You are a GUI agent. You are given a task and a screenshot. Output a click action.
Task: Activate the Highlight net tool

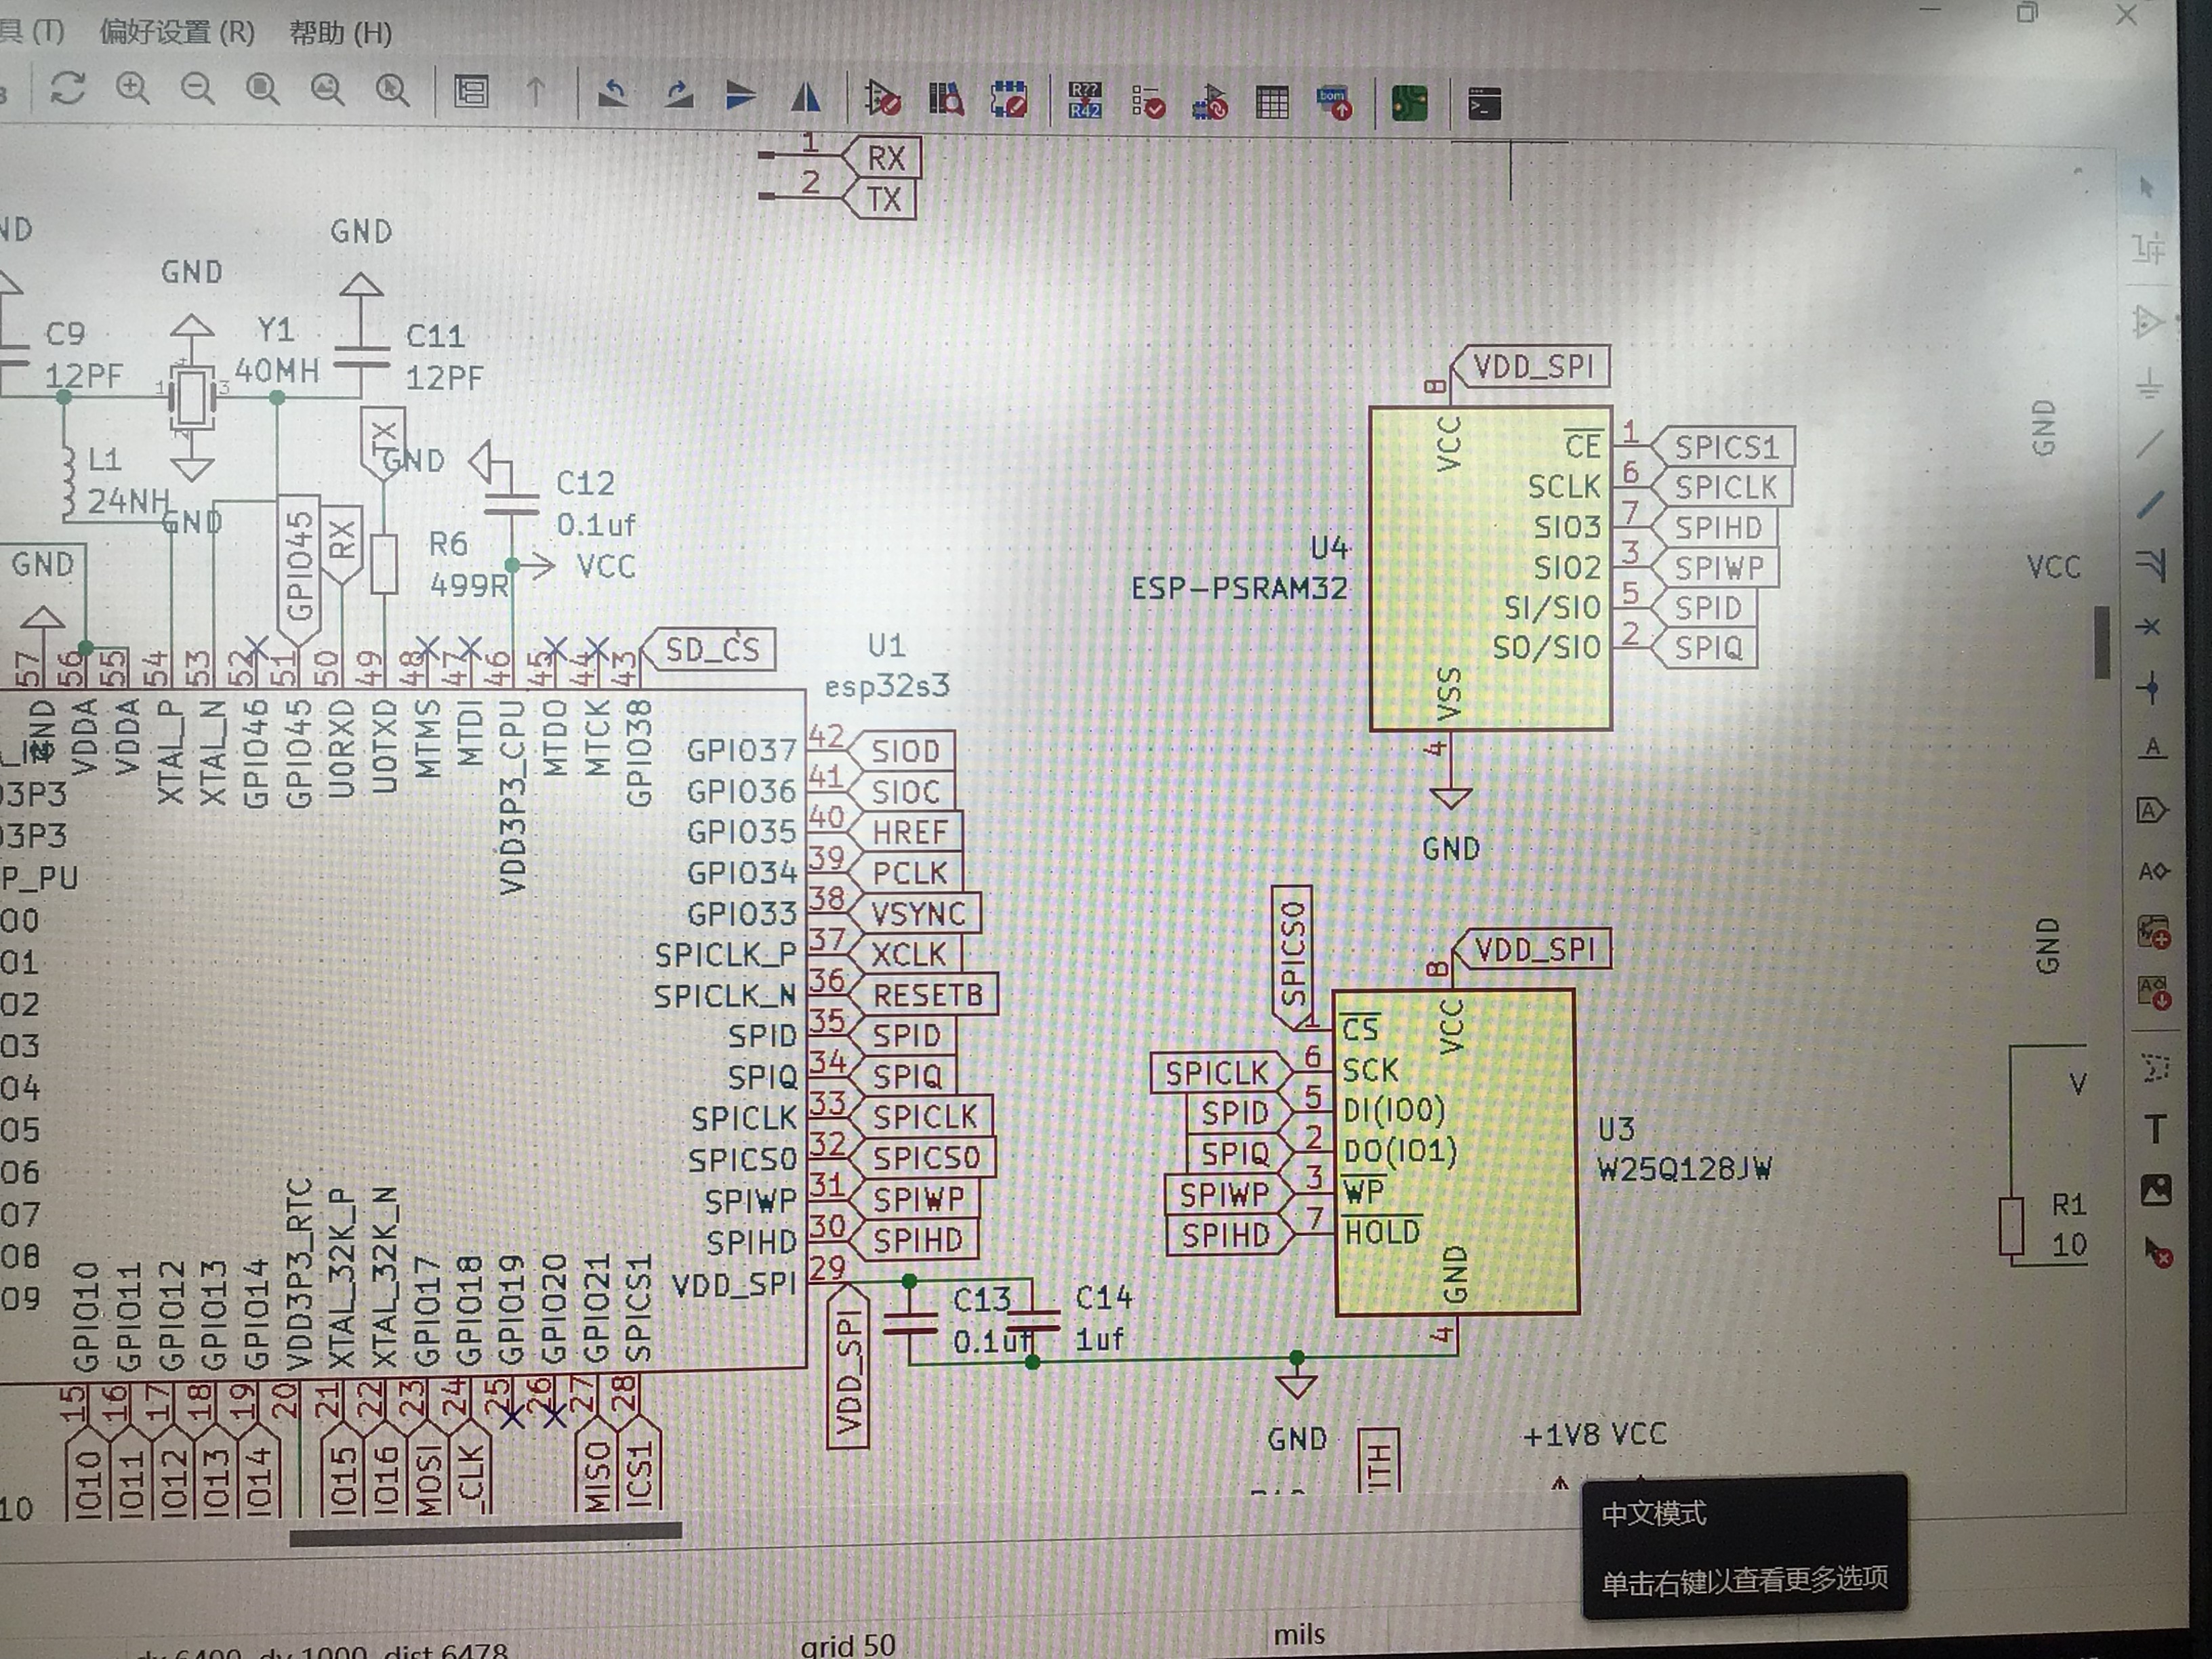tap(2148, 248)
